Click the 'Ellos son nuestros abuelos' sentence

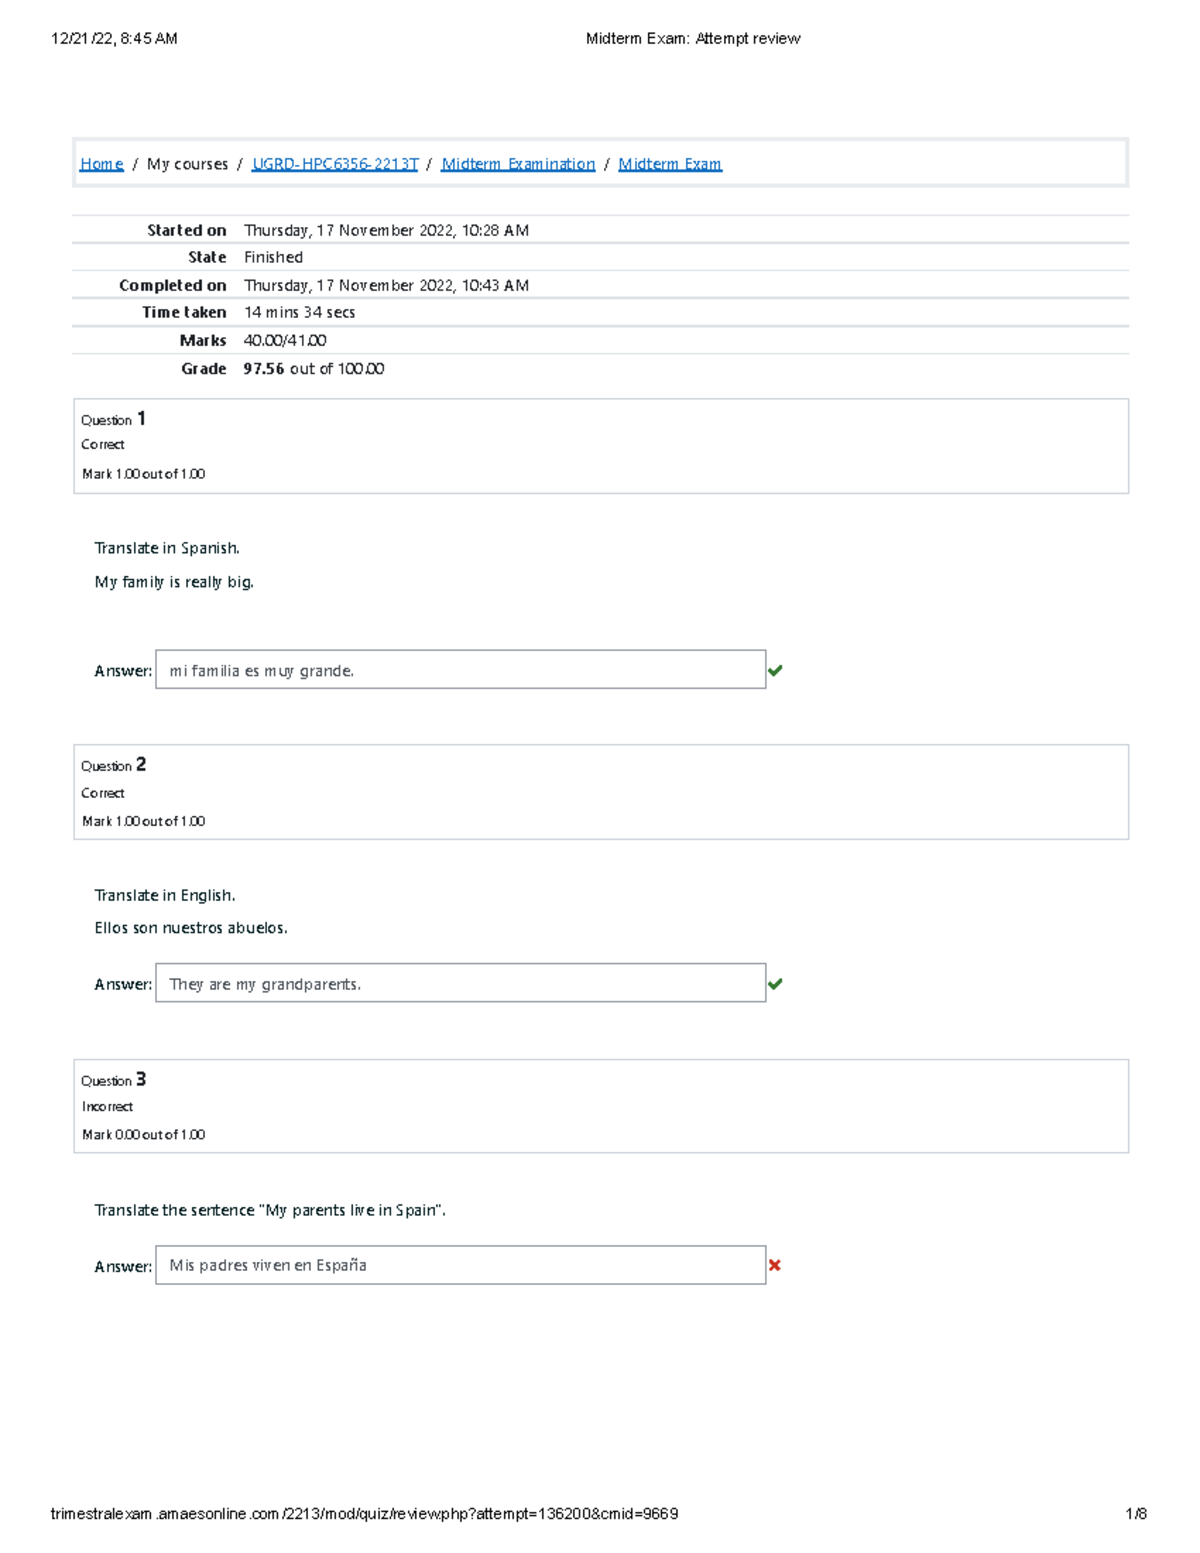pos(191,928)
